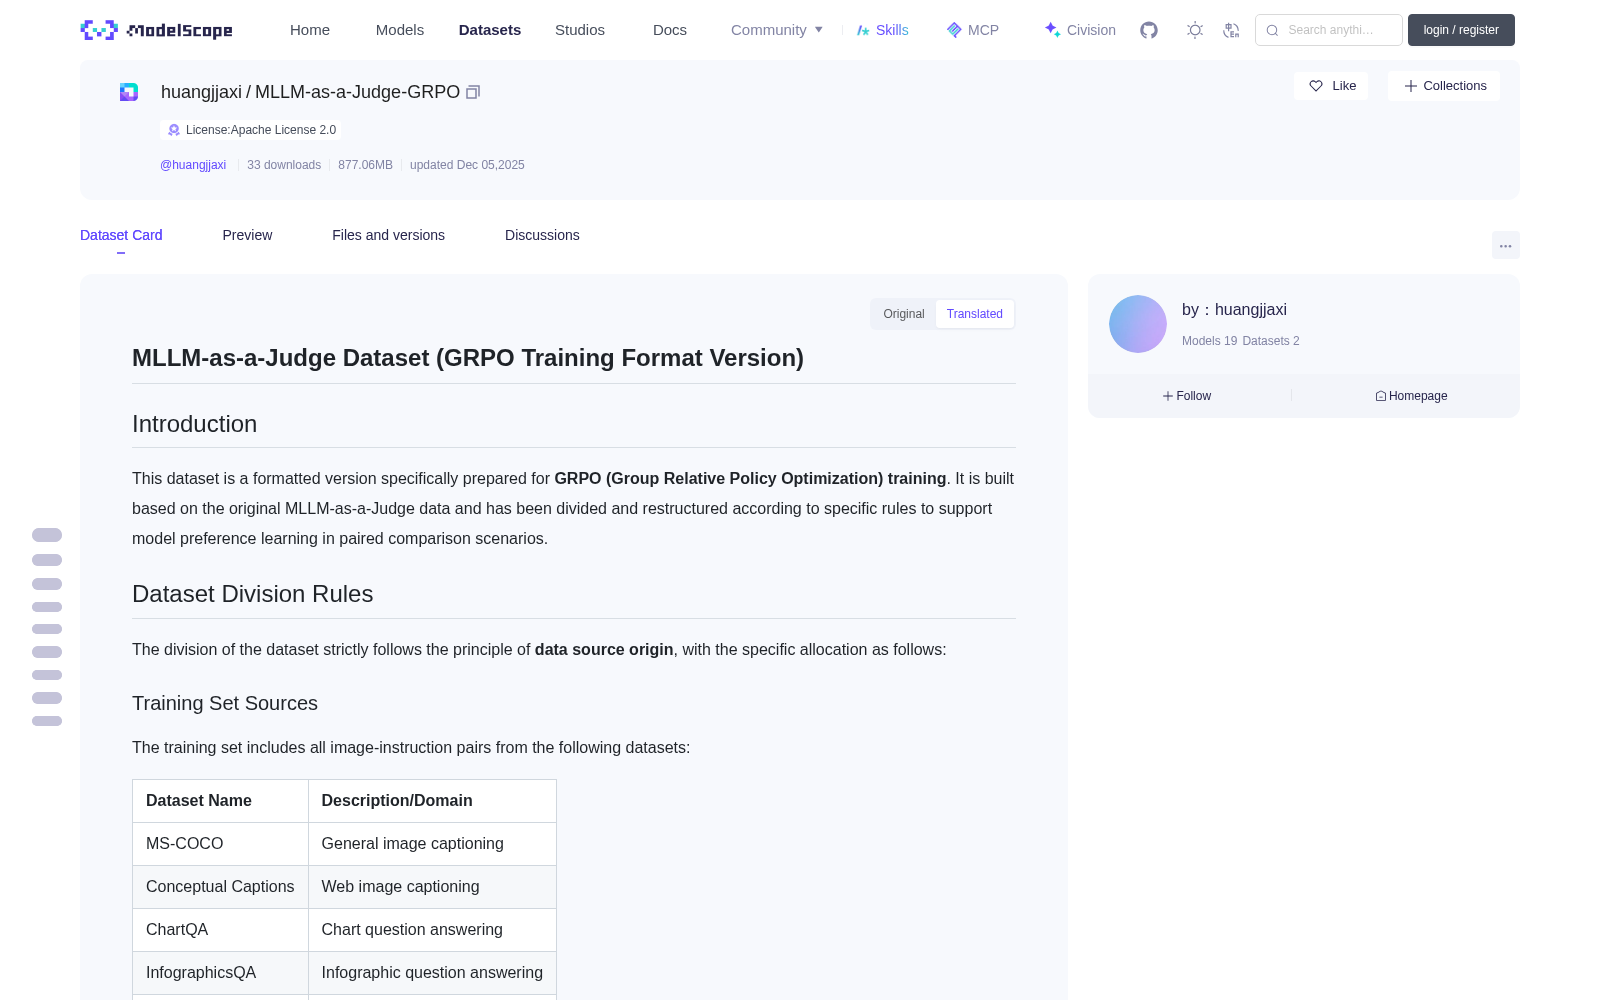
Task: Click the Web image captioning cell
Action: [432, 887]
